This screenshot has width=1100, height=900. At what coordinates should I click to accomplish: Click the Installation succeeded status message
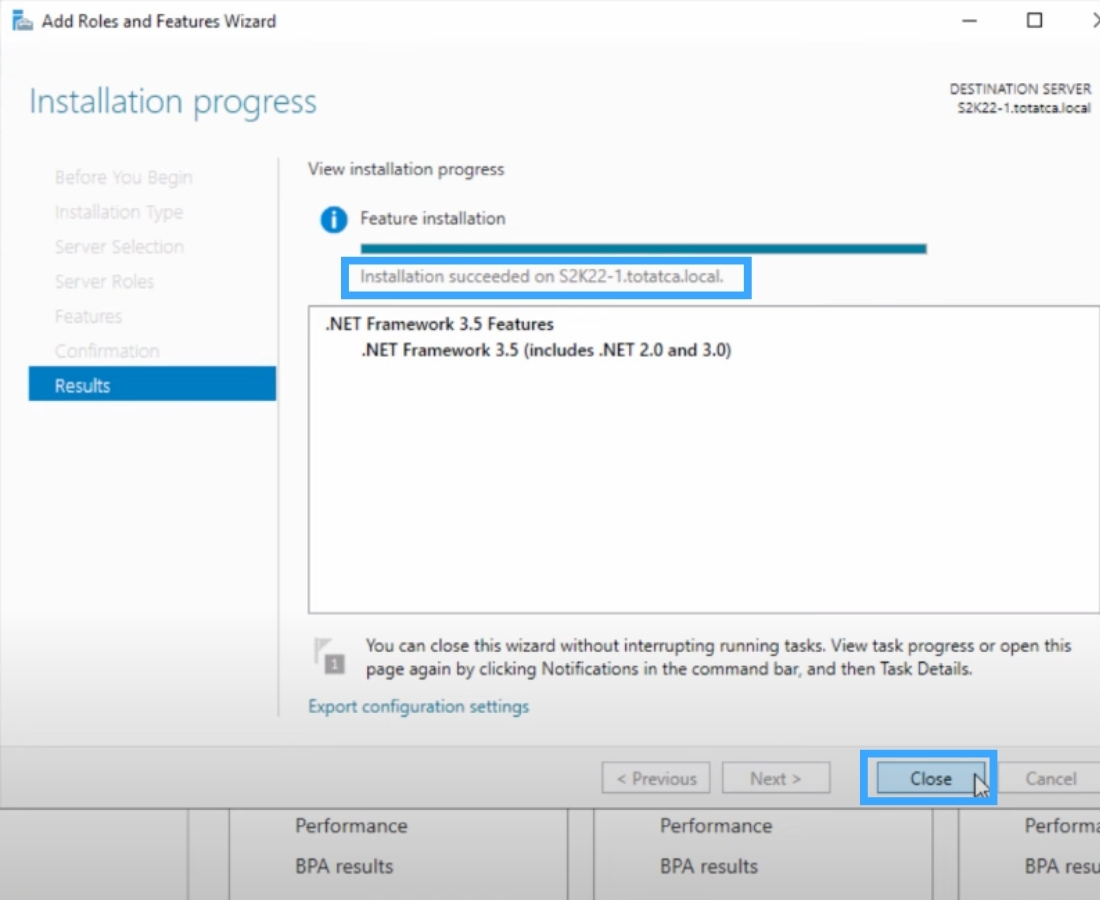pos(544,277)
